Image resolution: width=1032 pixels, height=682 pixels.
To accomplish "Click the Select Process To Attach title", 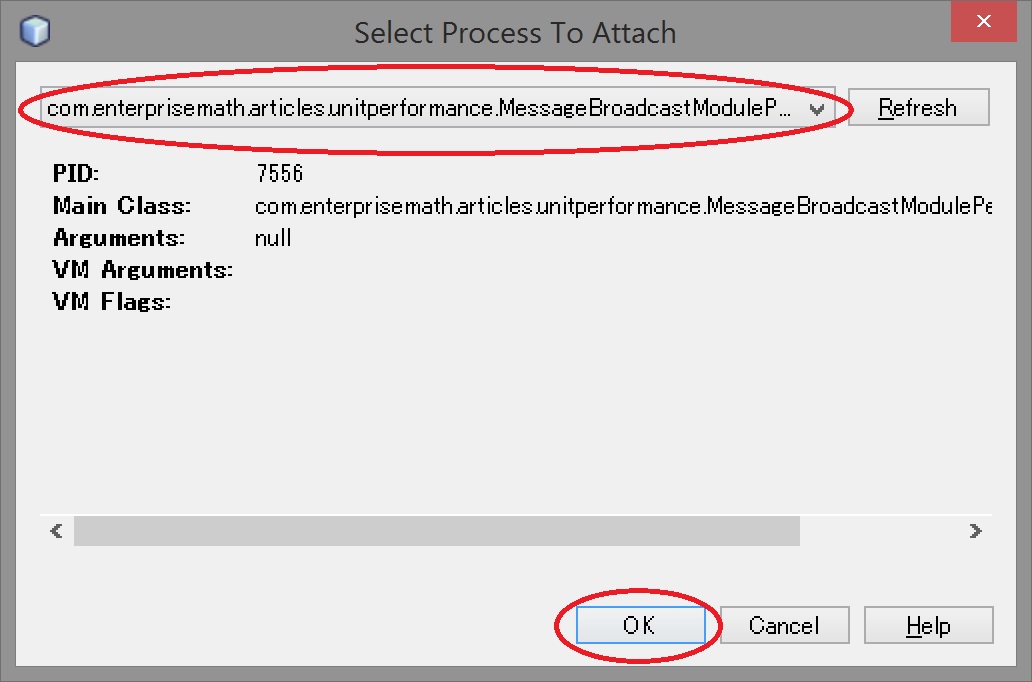I will click(515, 33).
